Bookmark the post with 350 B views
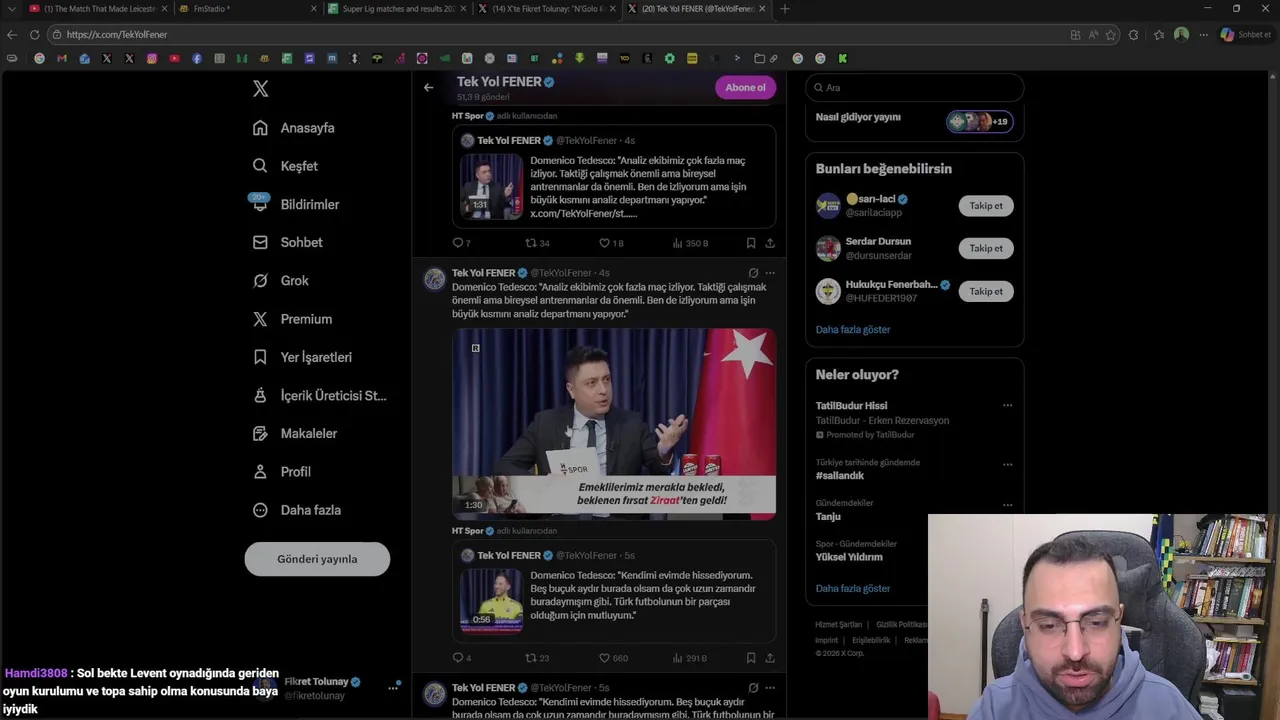This screenshot has height=720, width=1280. point(750,243)
